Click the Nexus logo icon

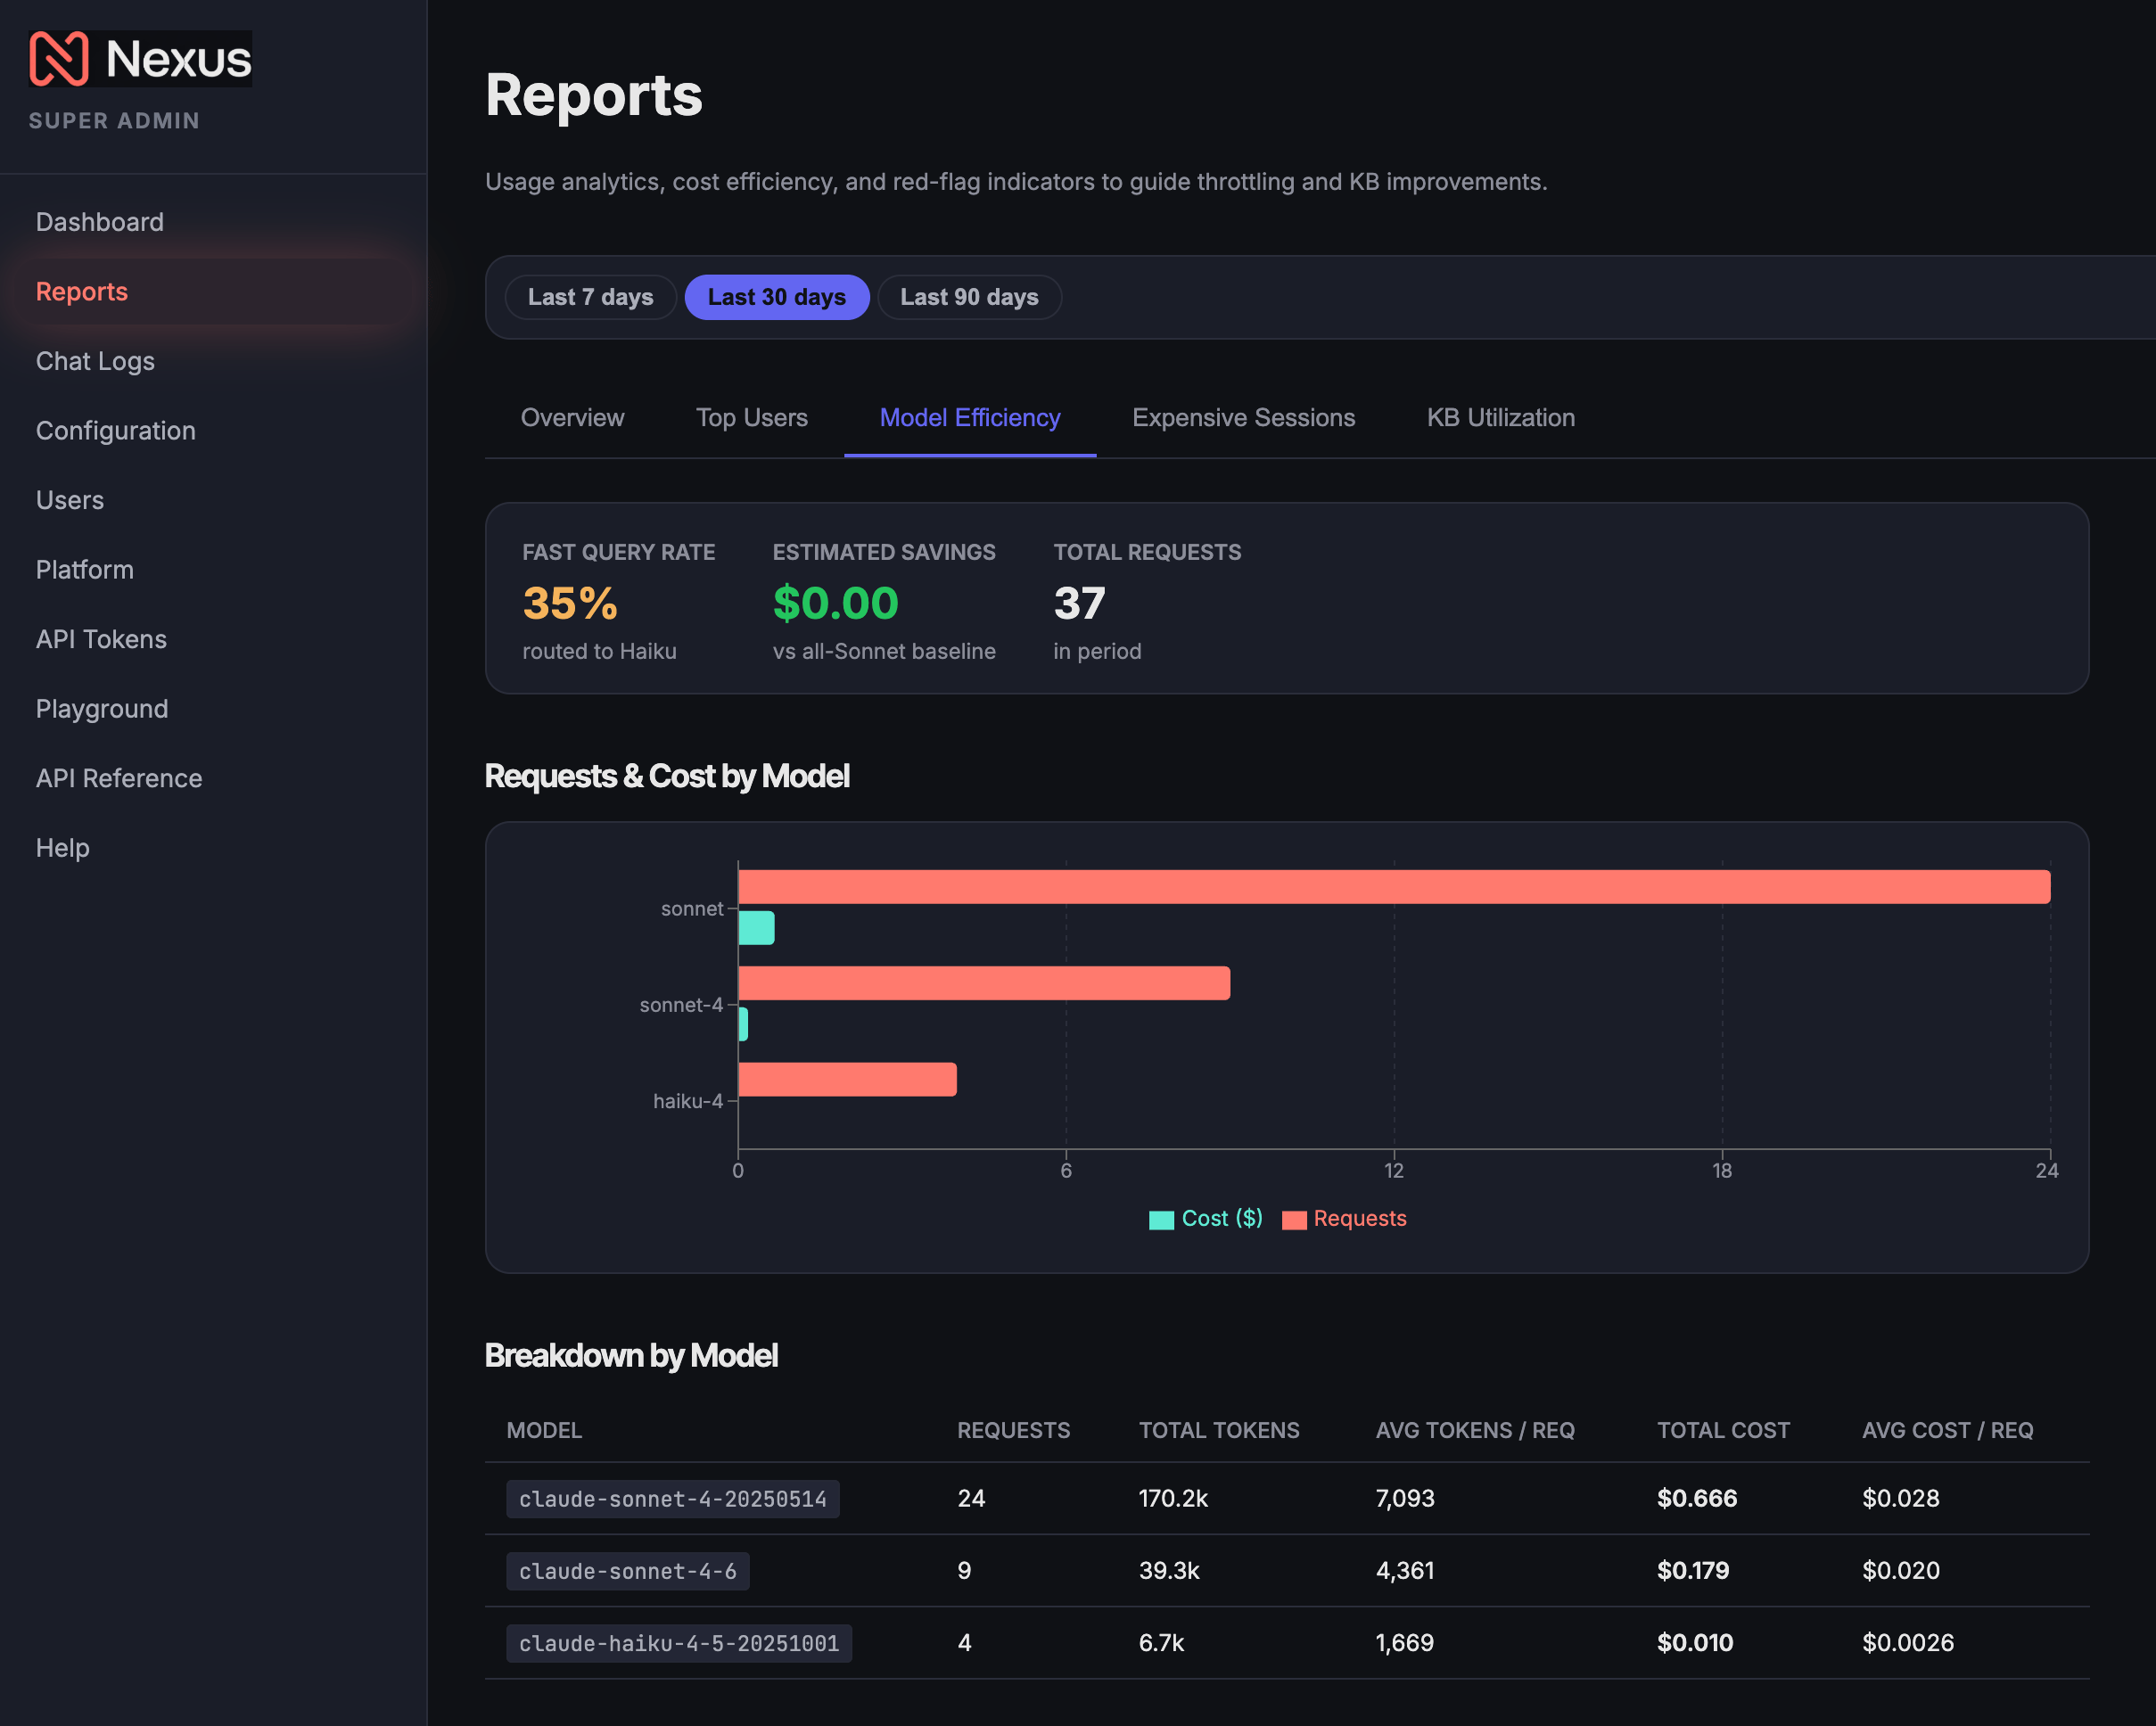(x=59, y=58)
